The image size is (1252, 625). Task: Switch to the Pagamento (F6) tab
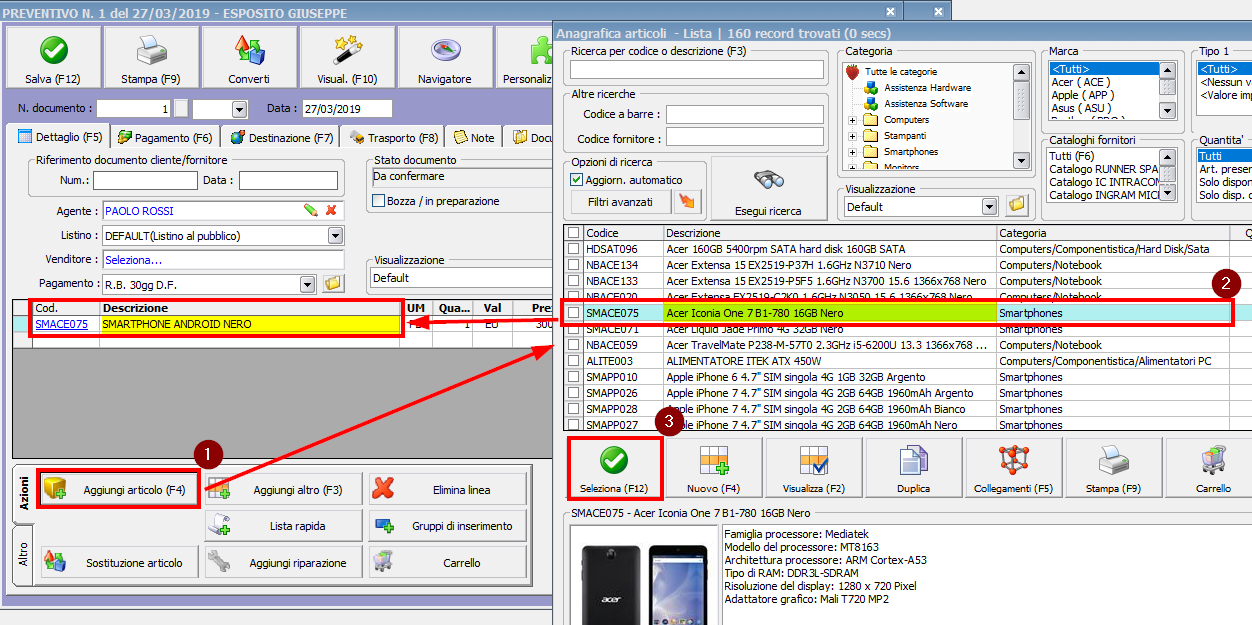(x=165, y=138)
